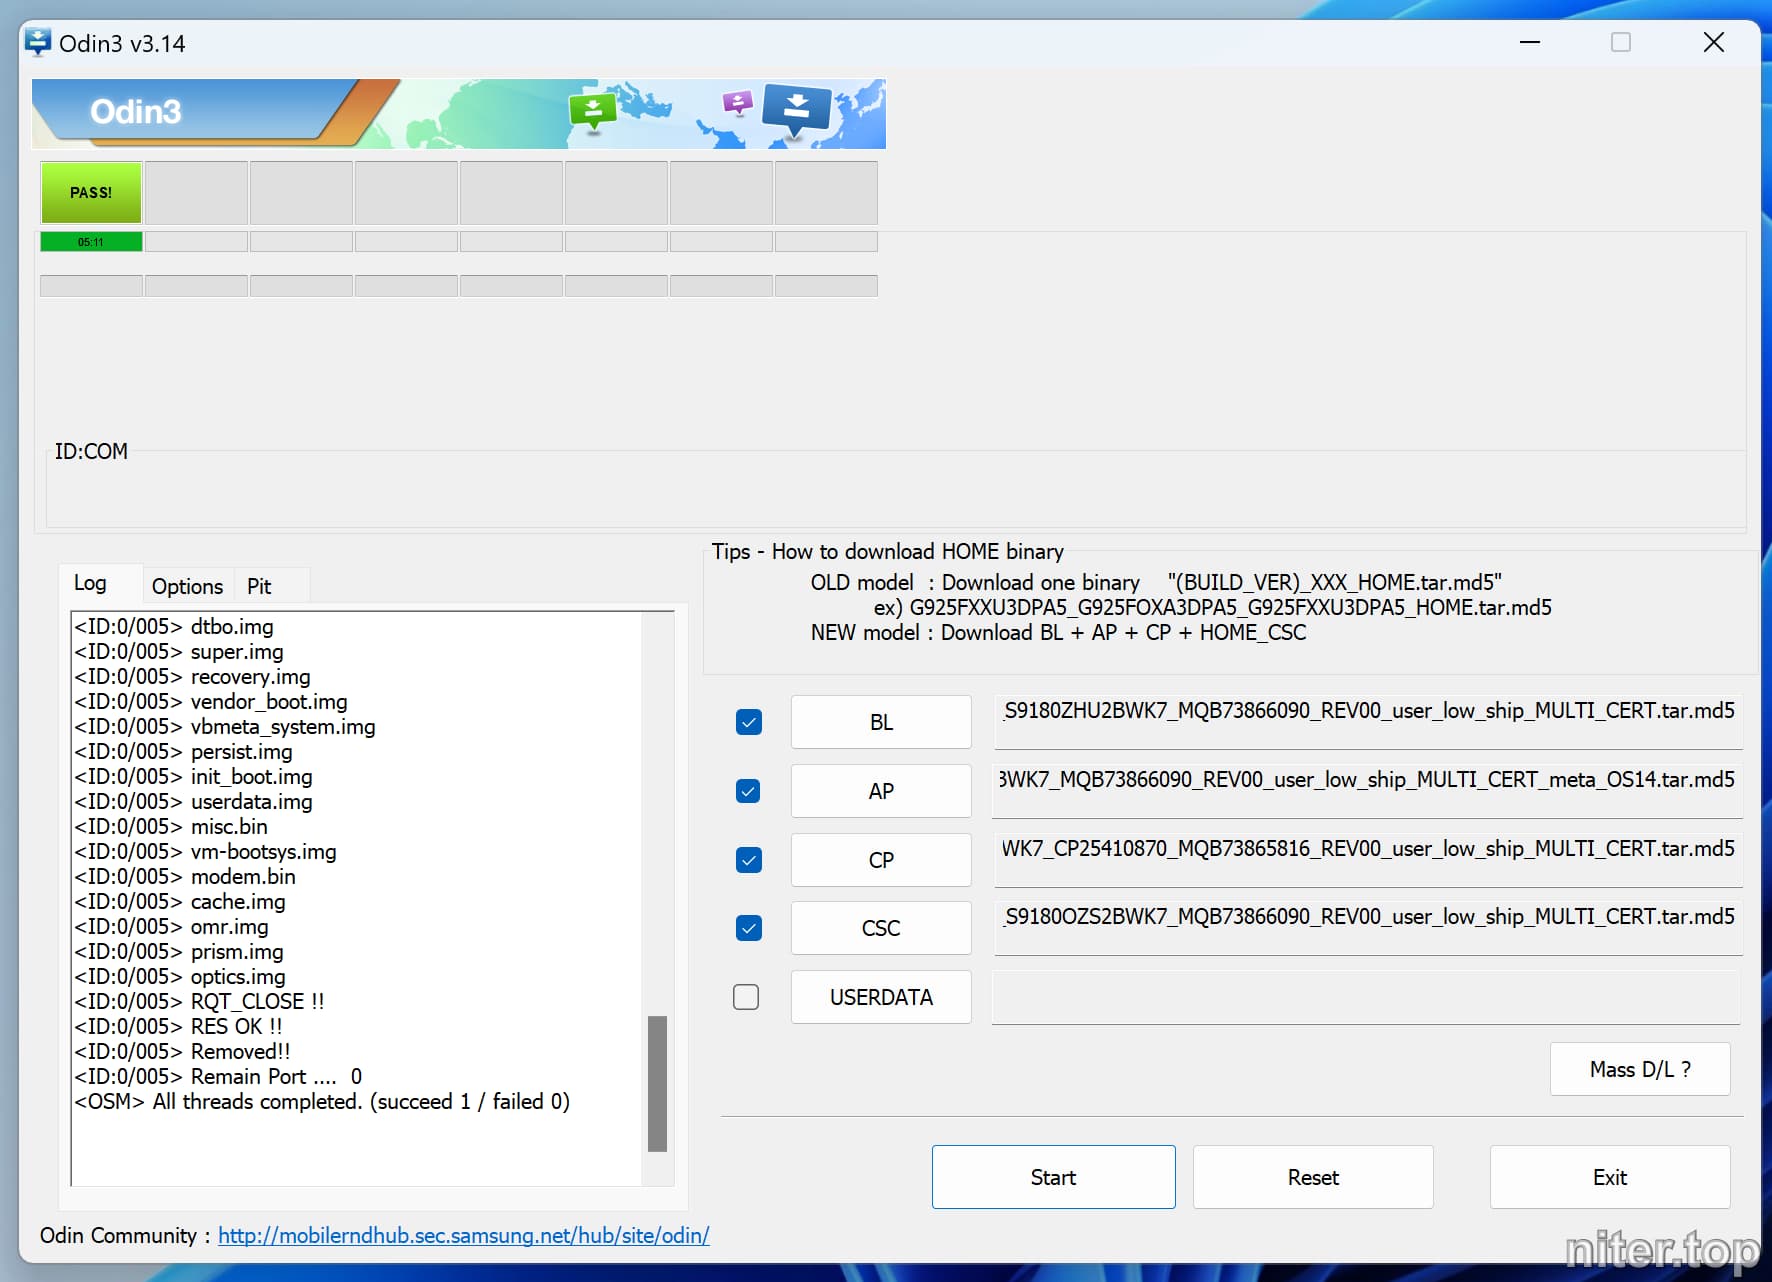Browse for a BL firmware file

(x=881, y=722)
